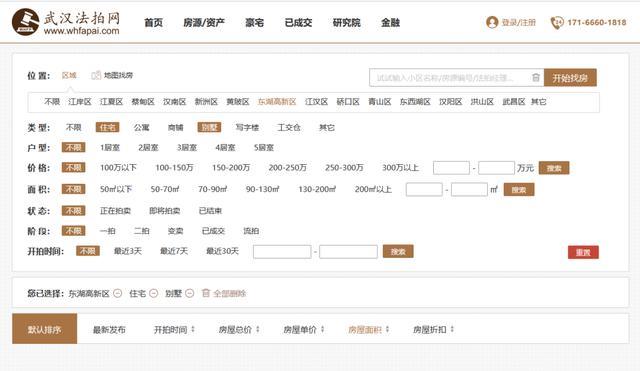Viewport: 640px width, 371px height.
Task: Open 首页 in the navigation
Action: pyautogui.click(x=153, y=22)
